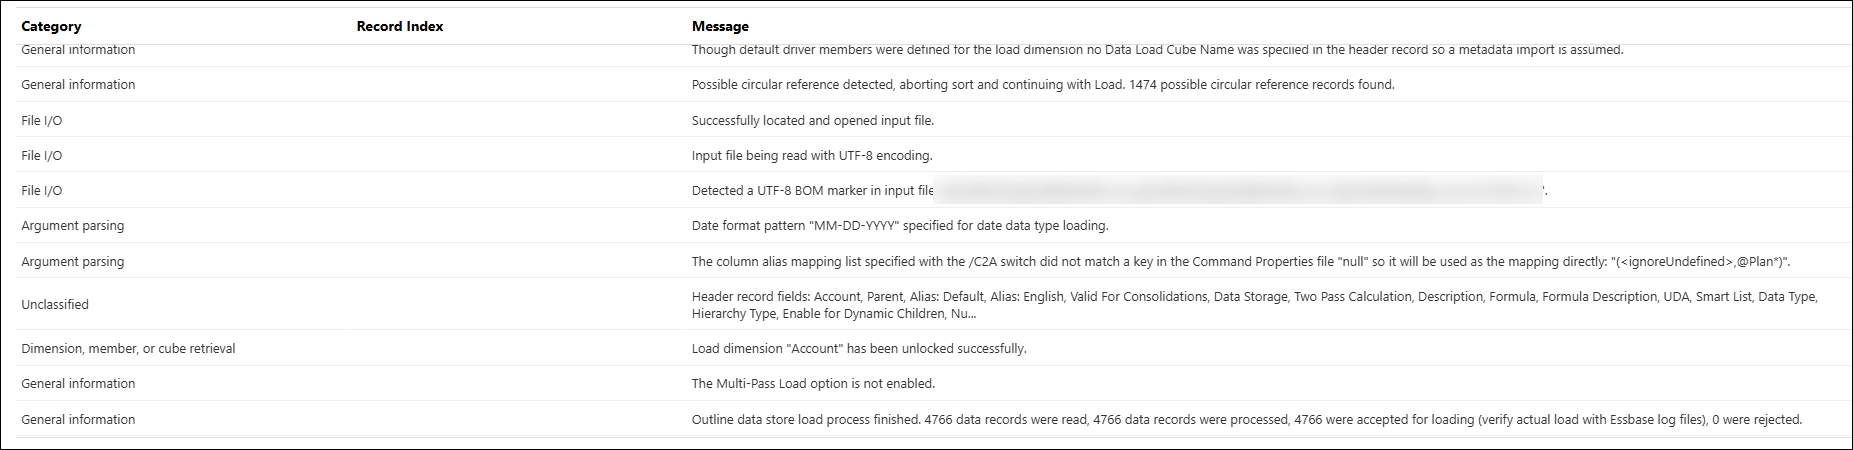Select the Multi-Pass Load not enabled message
1853x450 pixels.
[813, 384]
